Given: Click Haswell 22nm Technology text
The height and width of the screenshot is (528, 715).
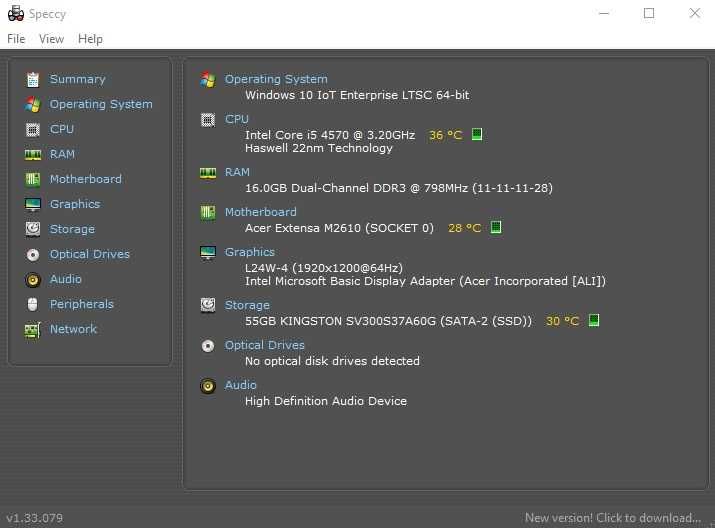Looking at the screenshot, I should click(319, 148).
